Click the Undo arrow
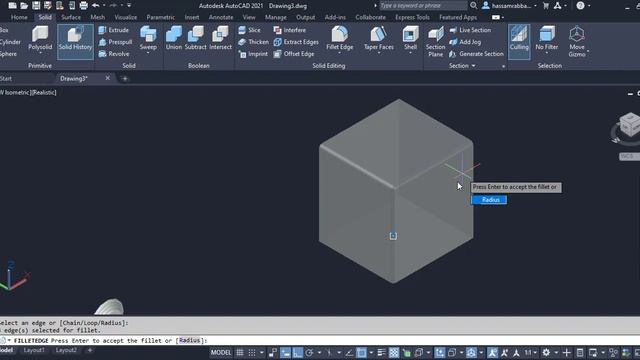 [x=96, y=6]
